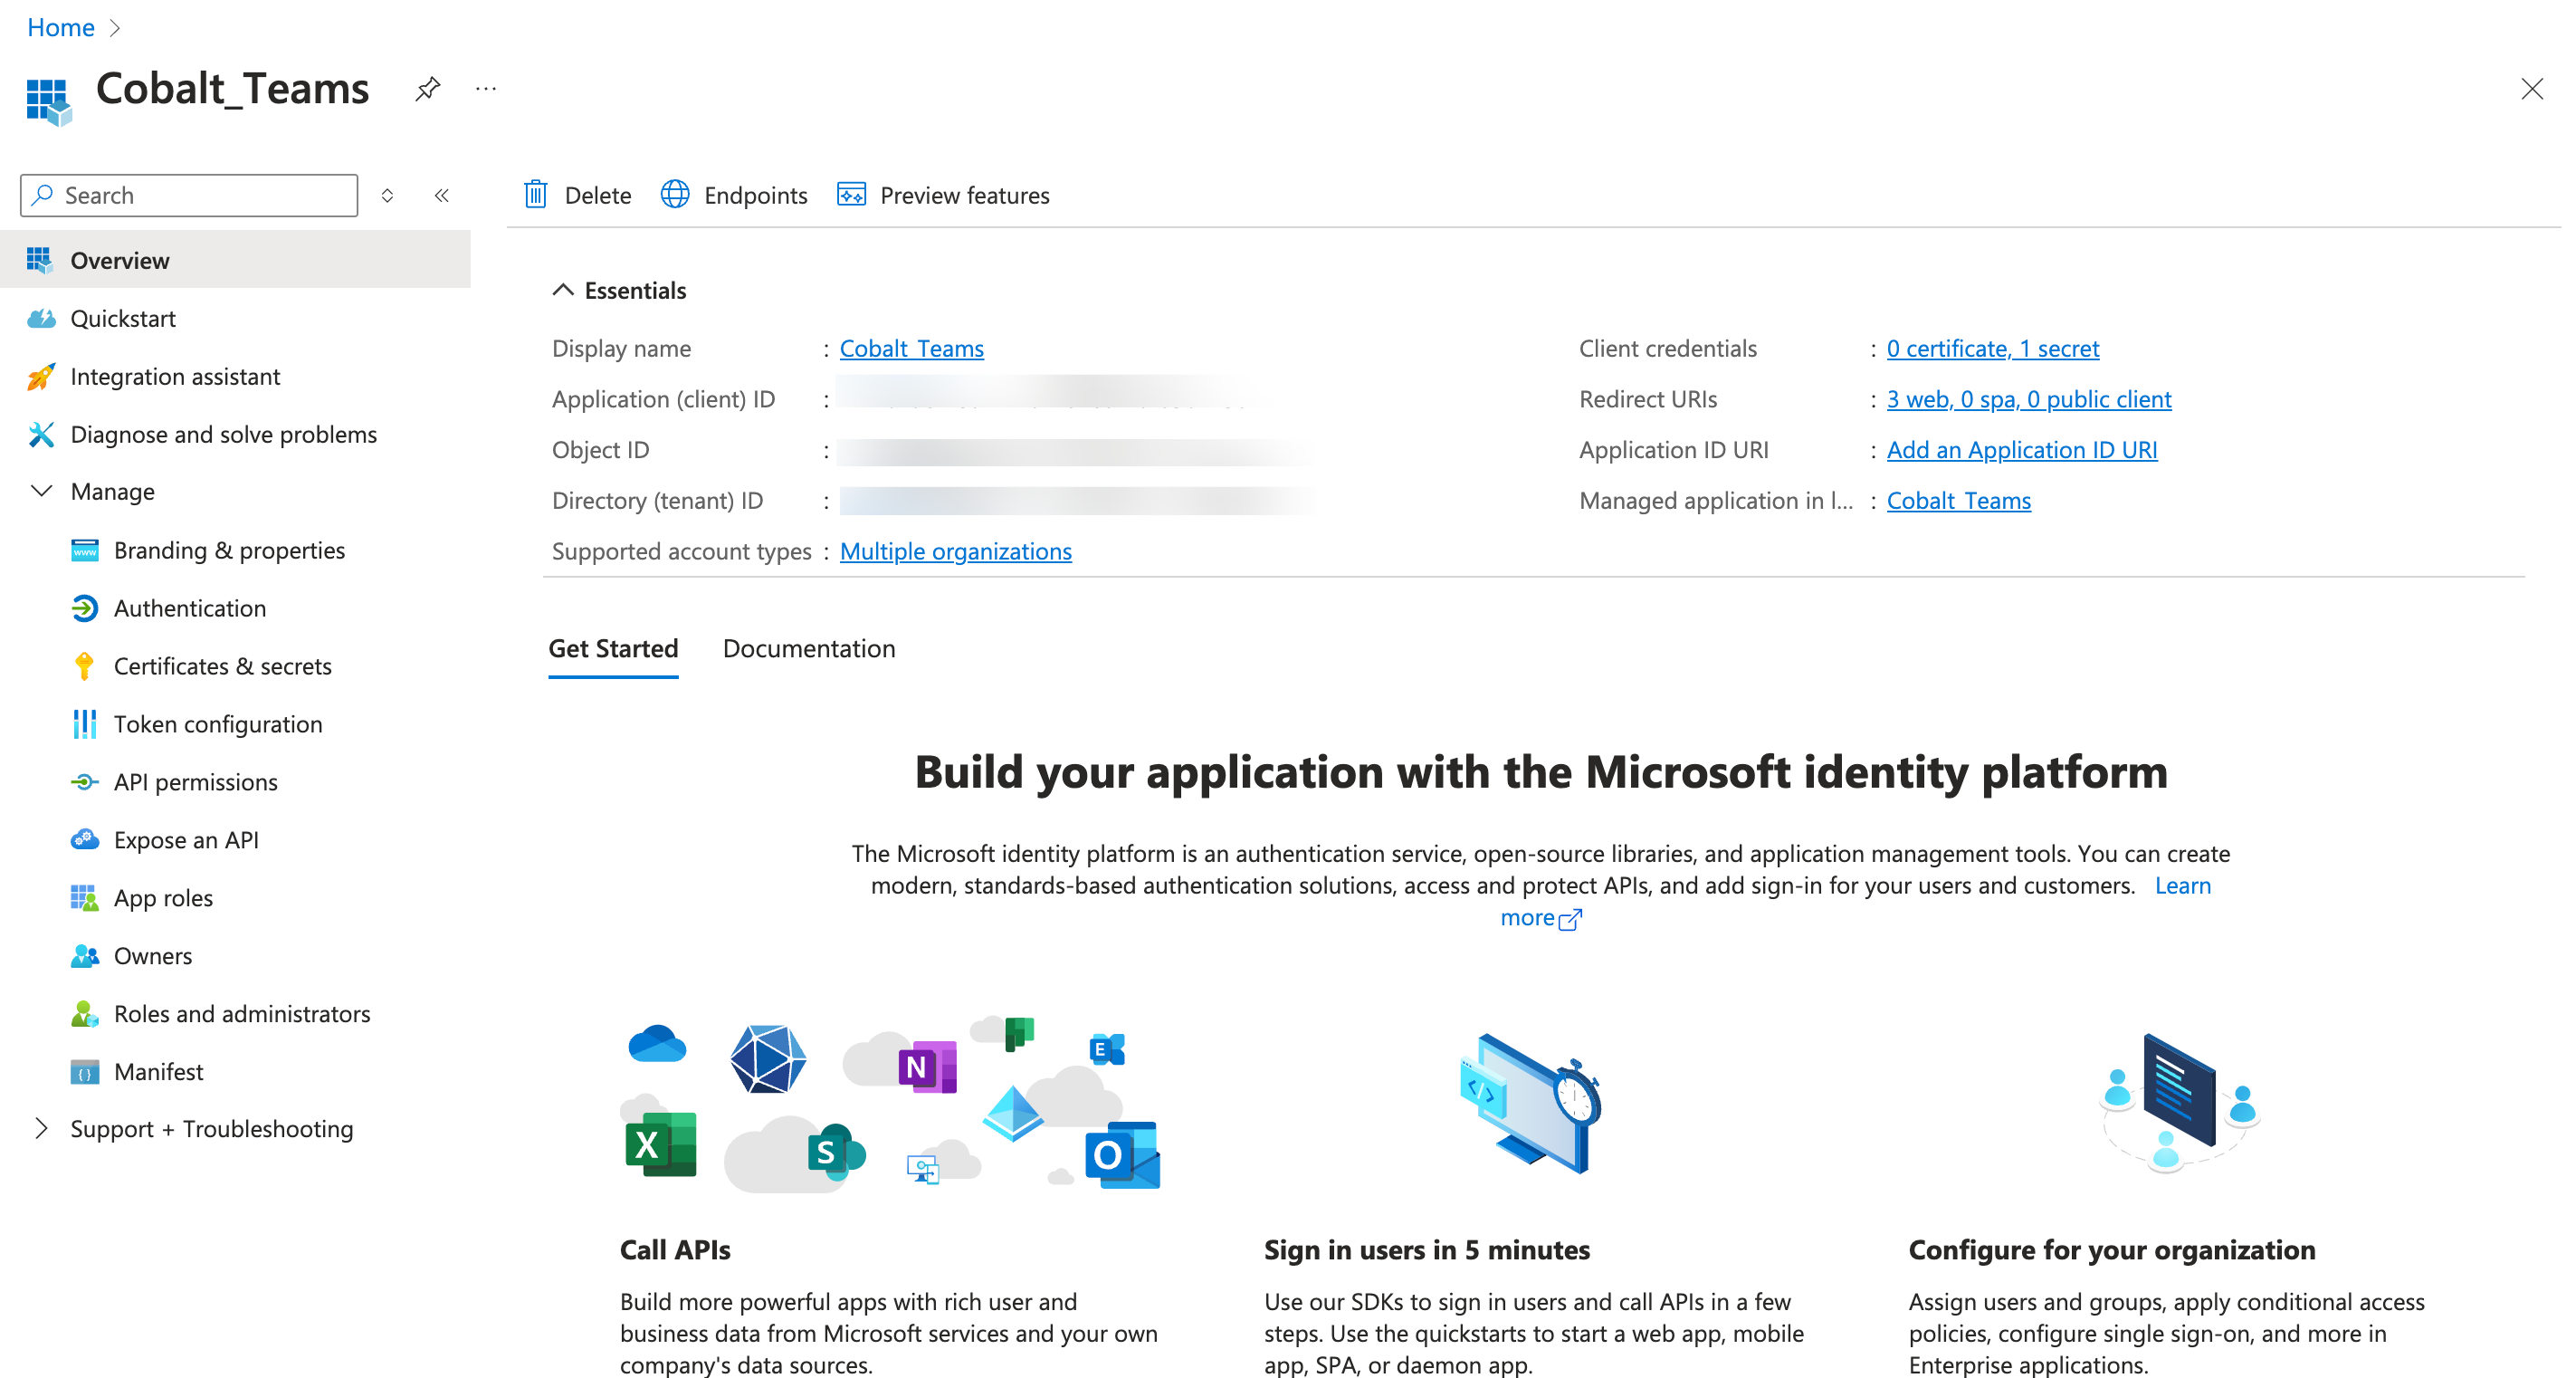
Task: Collapse the Essentials section
Action: coord(563,290)
